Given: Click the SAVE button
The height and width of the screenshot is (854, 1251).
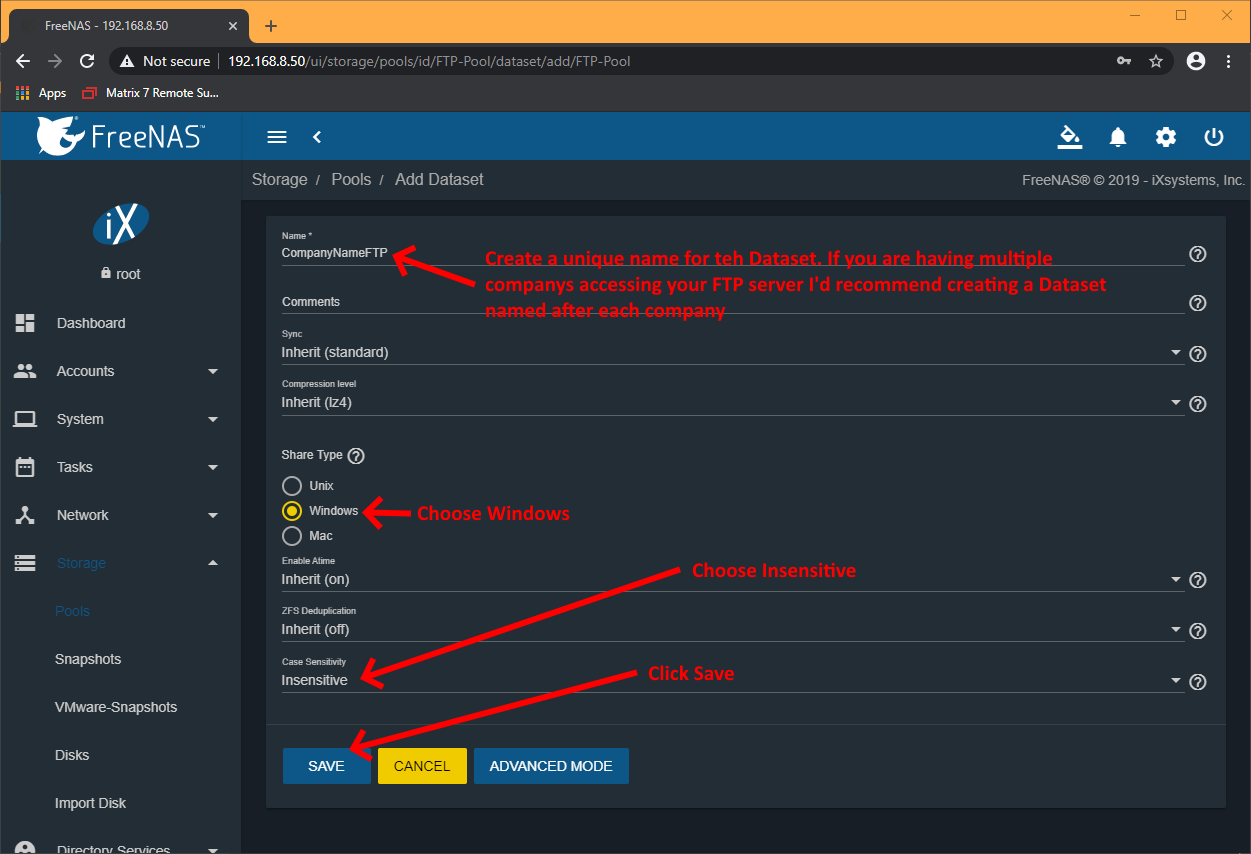Looking at the screenshot, I should click(326, 766).
